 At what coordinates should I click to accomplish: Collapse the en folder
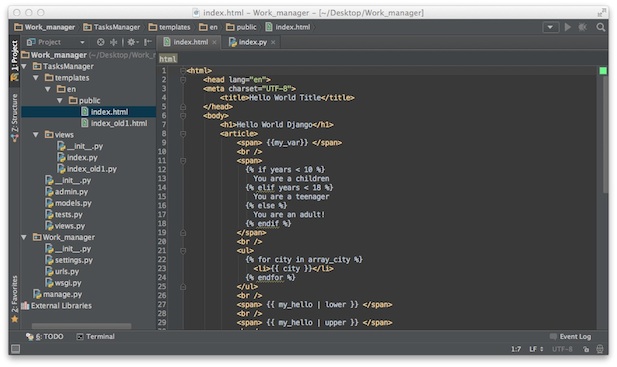pyautogui.click(x=48, y=89)
